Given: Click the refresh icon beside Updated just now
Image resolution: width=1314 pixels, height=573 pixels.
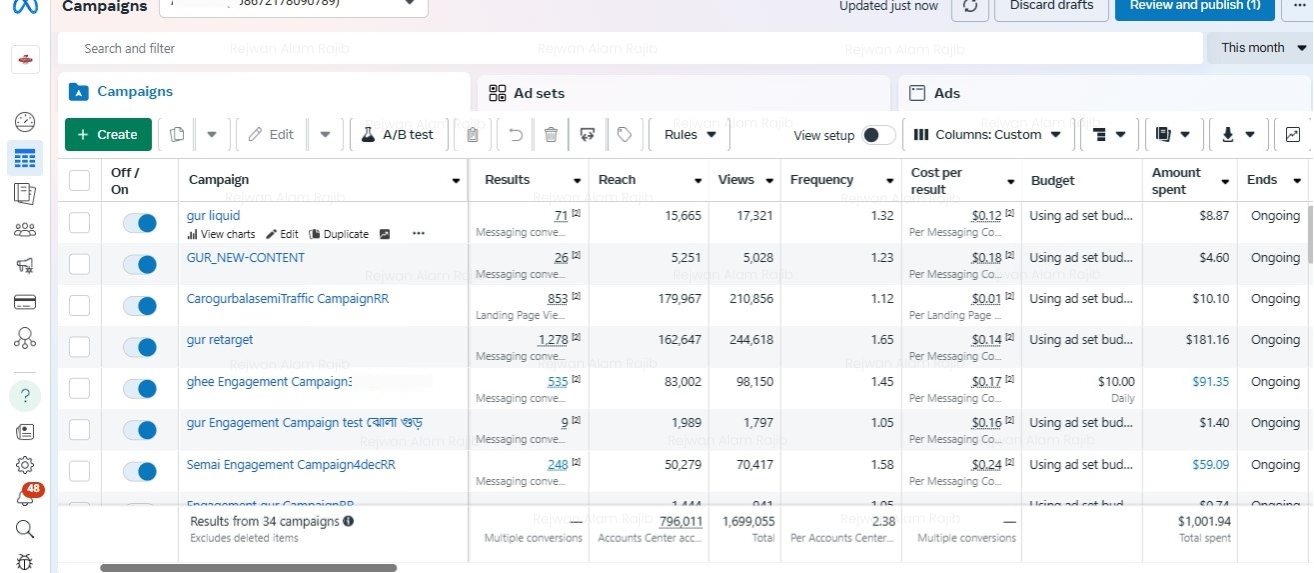Looking at the screenshot, I should [x=969, y=6].
